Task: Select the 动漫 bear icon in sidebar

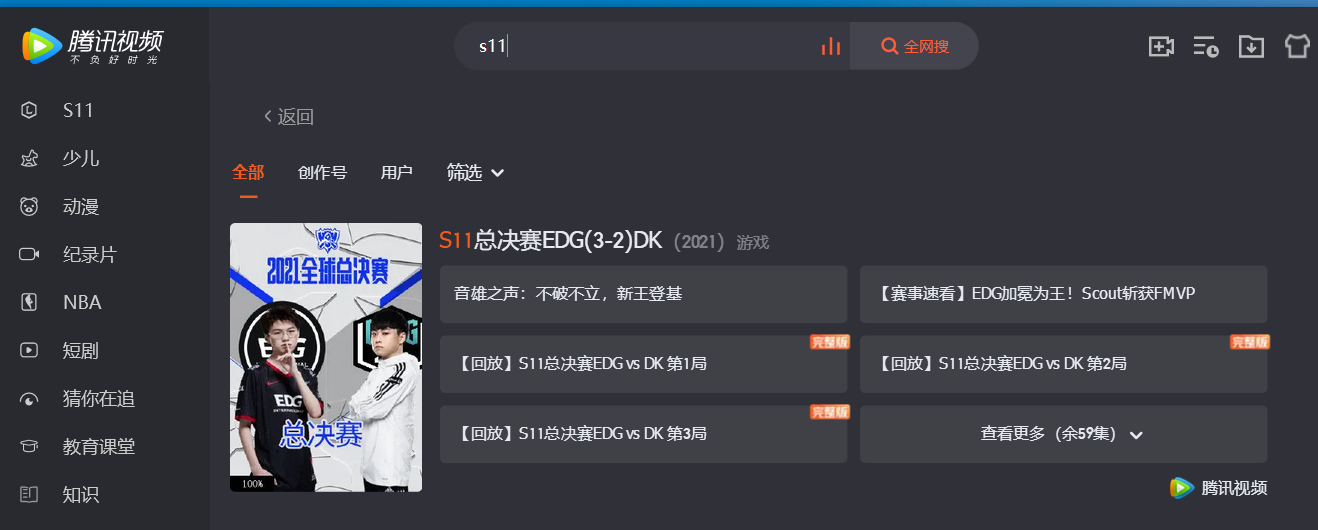Action: click(29, 206)
